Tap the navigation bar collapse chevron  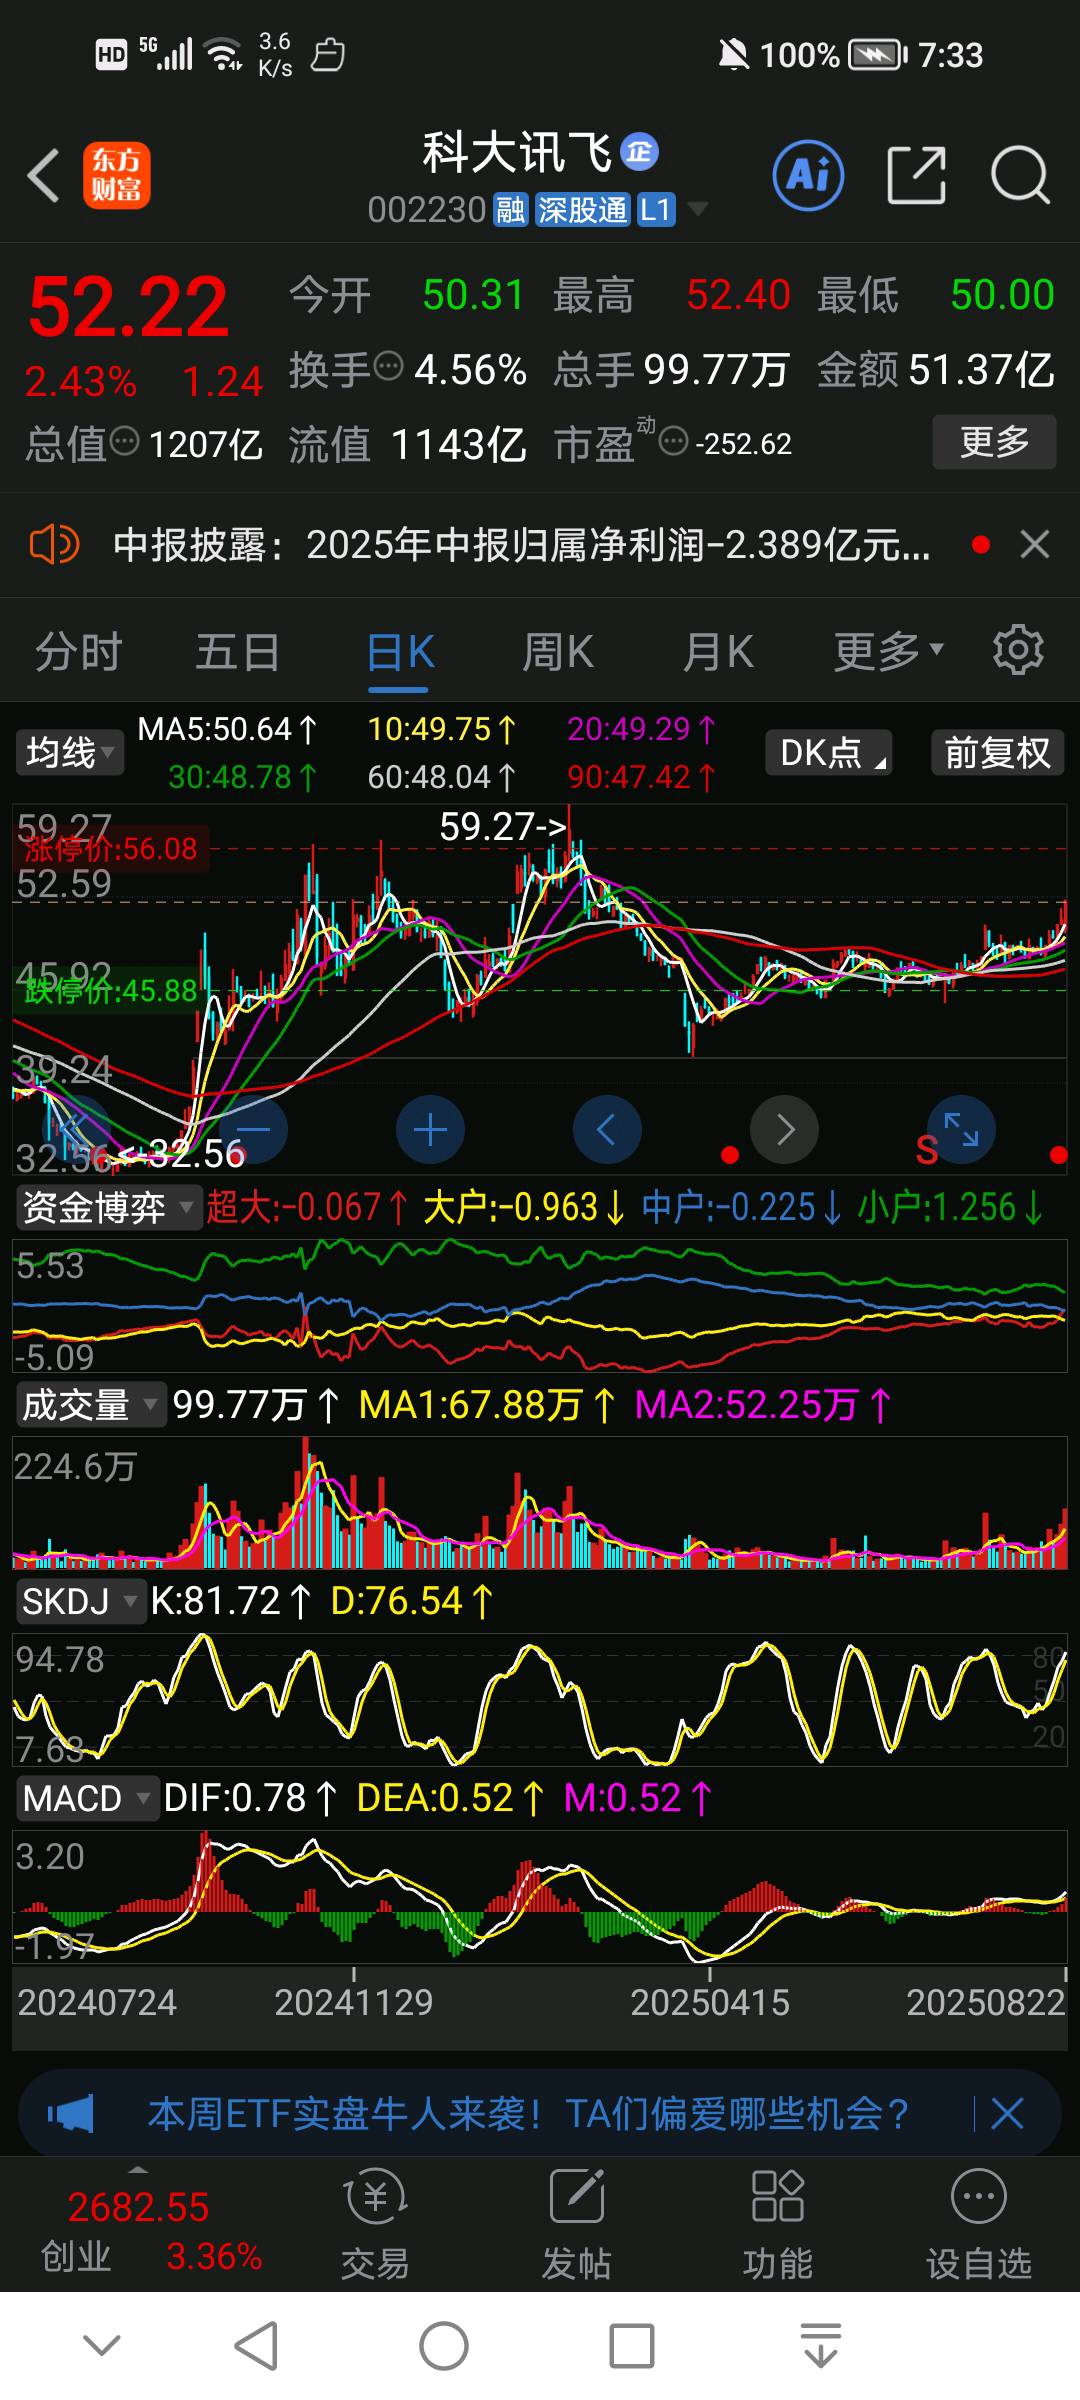(102, 2345)
